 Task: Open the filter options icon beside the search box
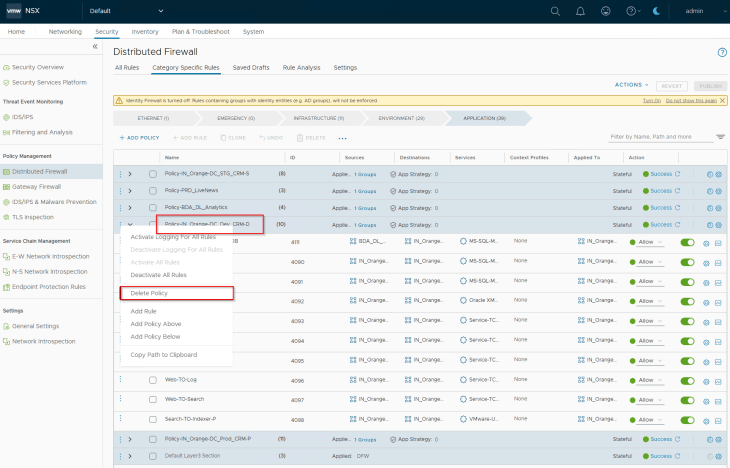pyautogui.click(x=720, y=136)
